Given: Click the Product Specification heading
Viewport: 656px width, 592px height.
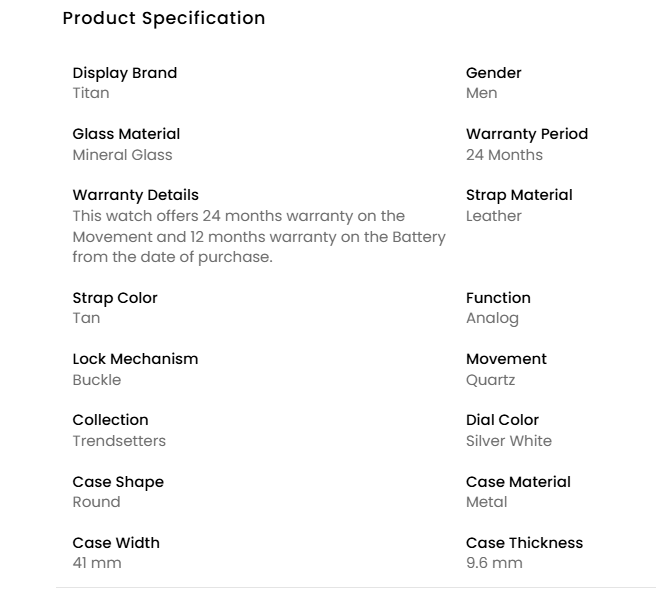Looking at the screenshot, I should click(164, 18).
